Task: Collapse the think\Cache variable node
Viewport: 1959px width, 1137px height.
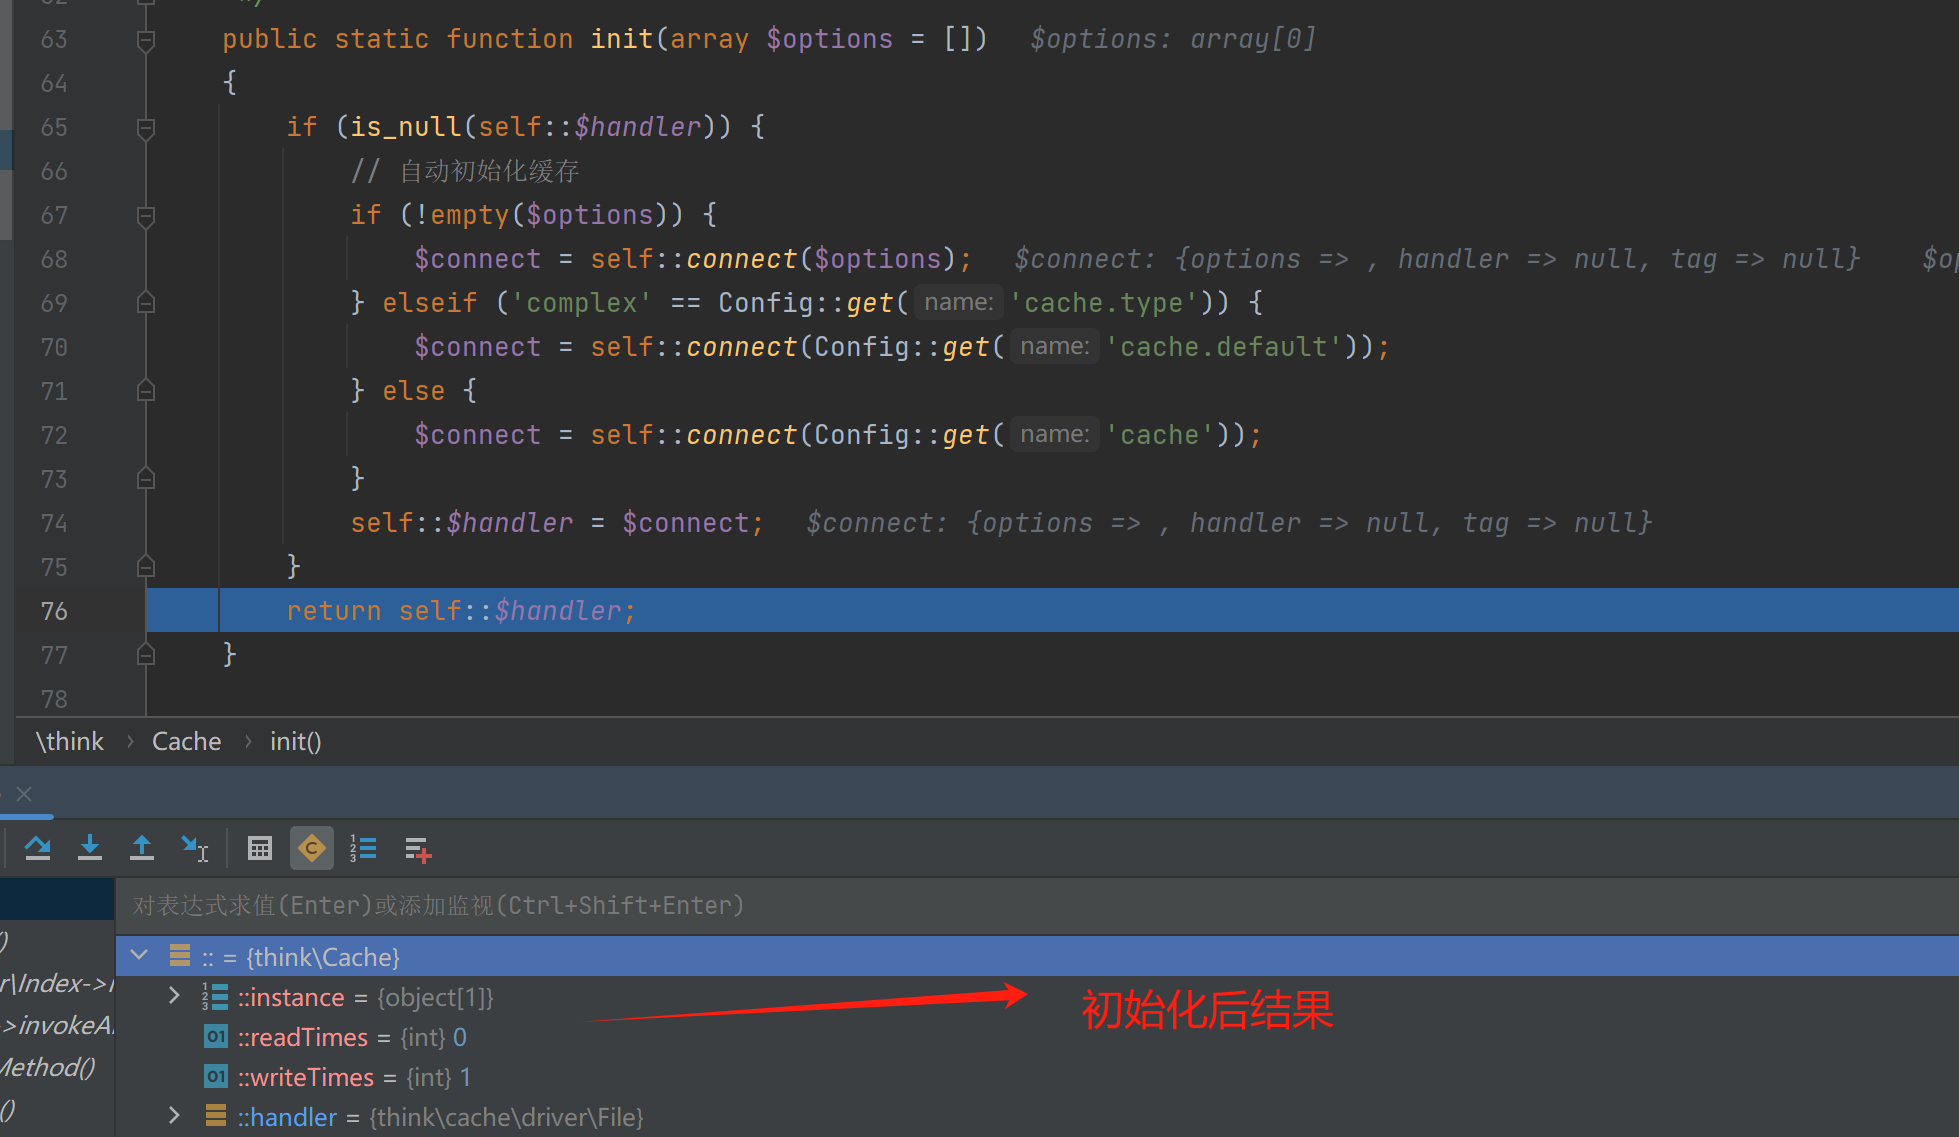Action: (x=140, y=956)
